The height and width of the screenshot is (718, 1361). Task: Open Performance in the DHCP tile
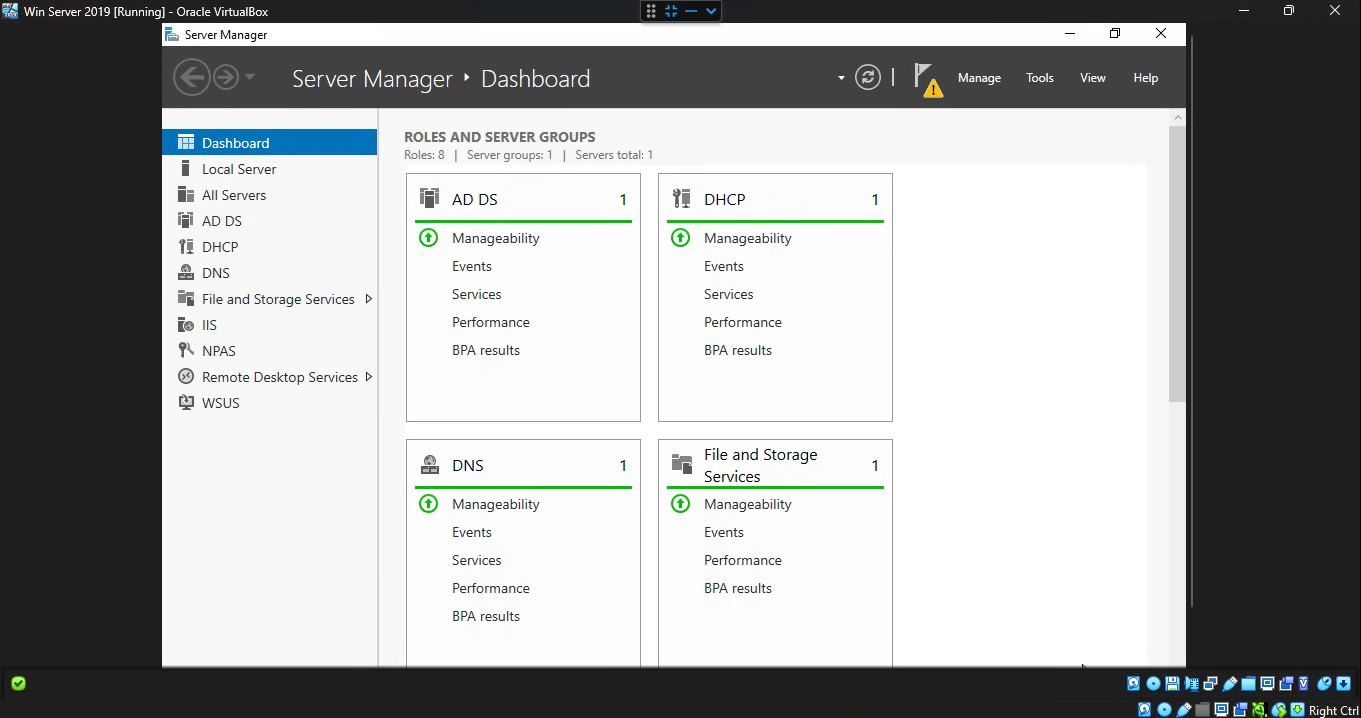743,322
